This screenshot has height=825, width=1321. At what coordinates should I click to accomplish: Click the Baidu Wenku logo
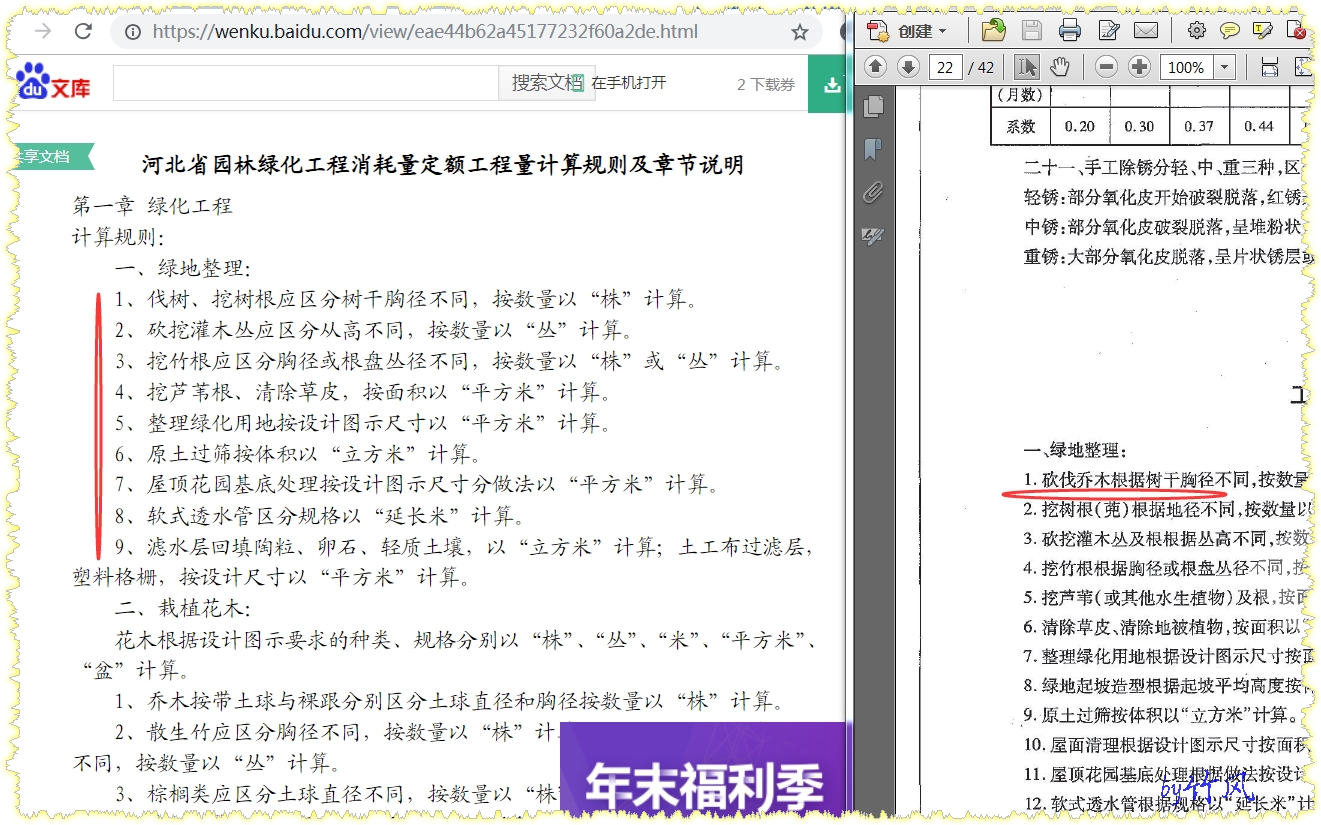pos(53,82)
